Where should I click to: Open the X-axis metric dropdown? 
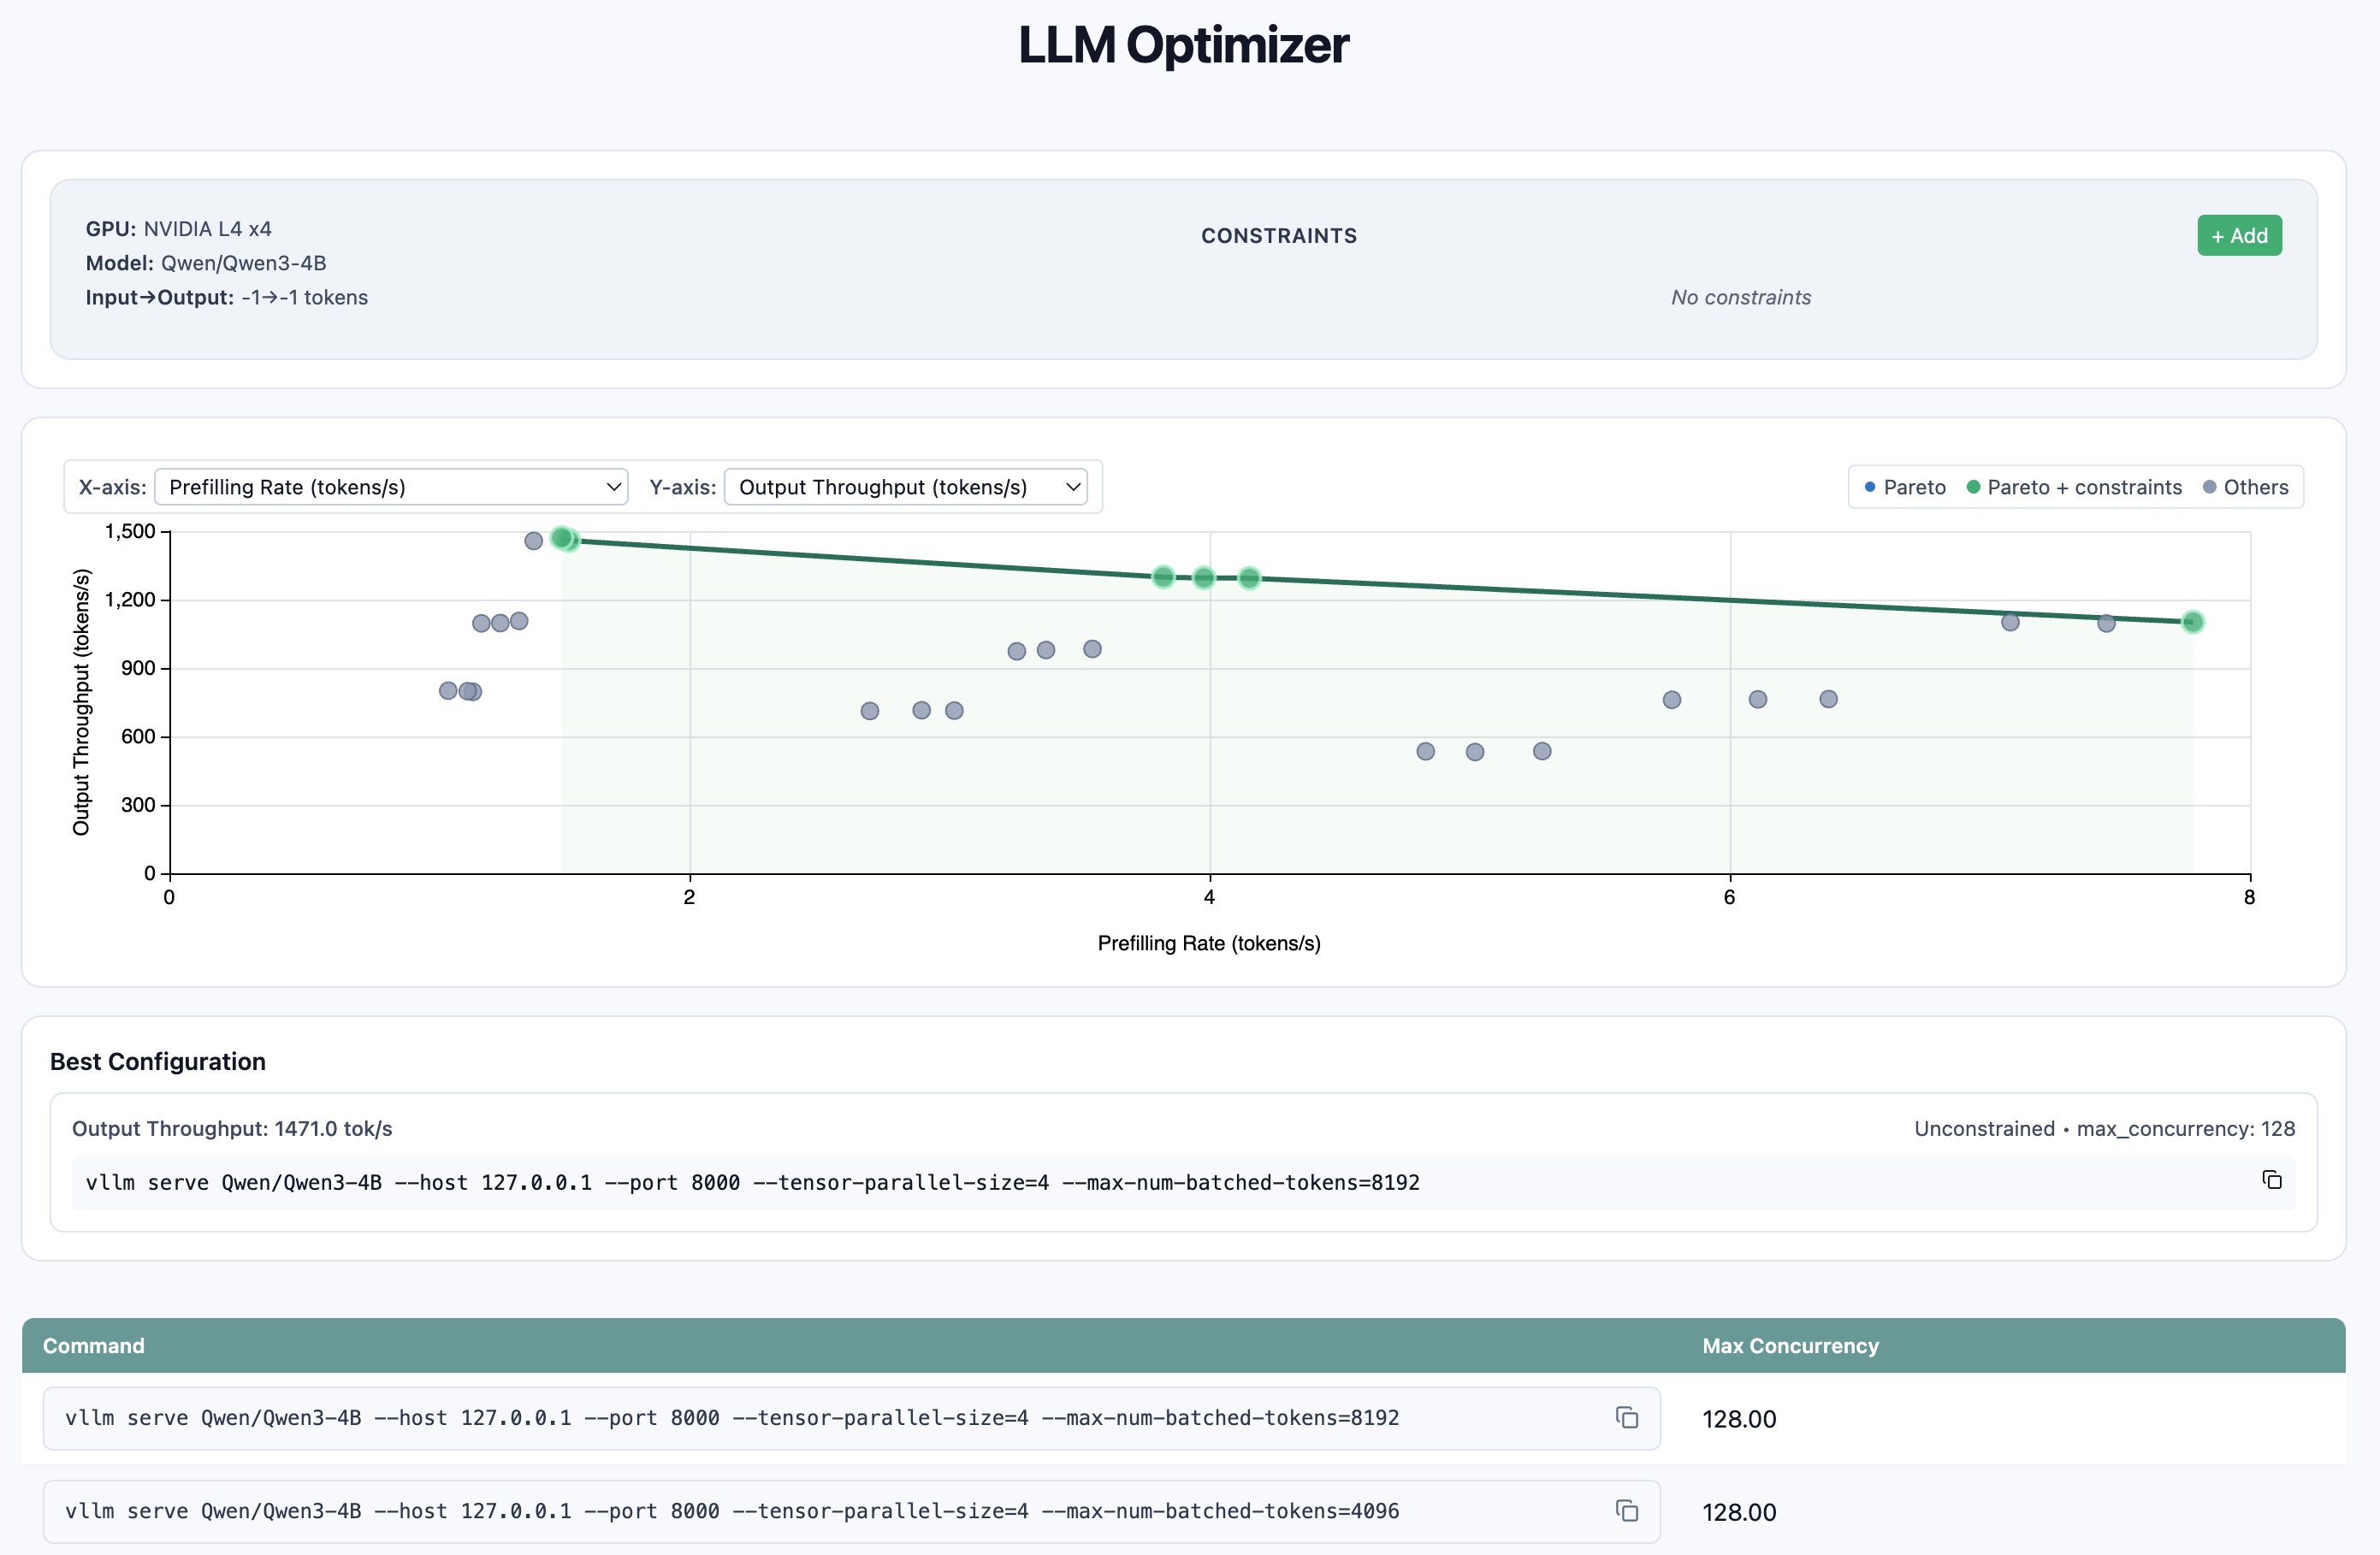pos(391,487)
